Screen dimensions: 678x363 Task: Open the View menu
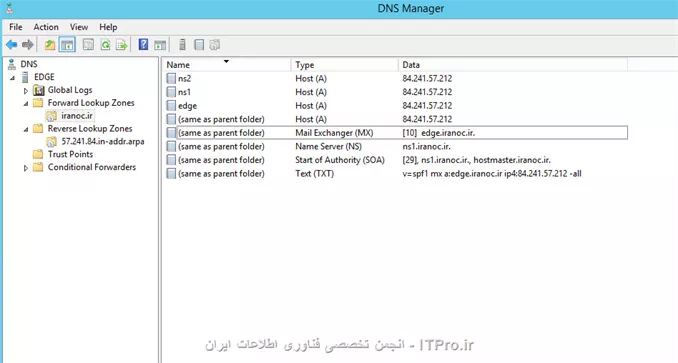[79, 27]
